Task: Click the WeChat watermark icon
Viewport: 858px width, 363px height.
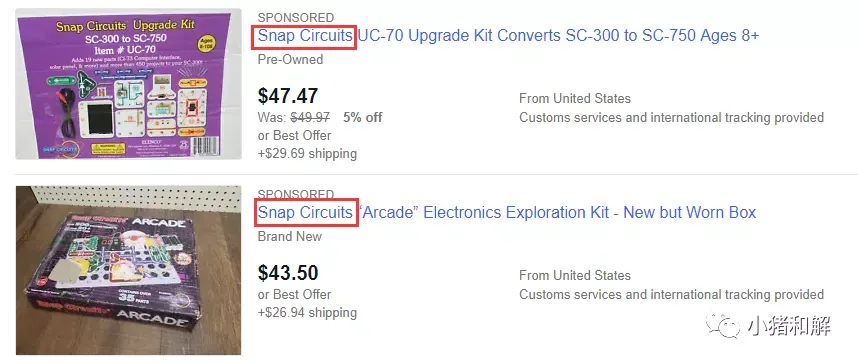Action: coord(723,326)
